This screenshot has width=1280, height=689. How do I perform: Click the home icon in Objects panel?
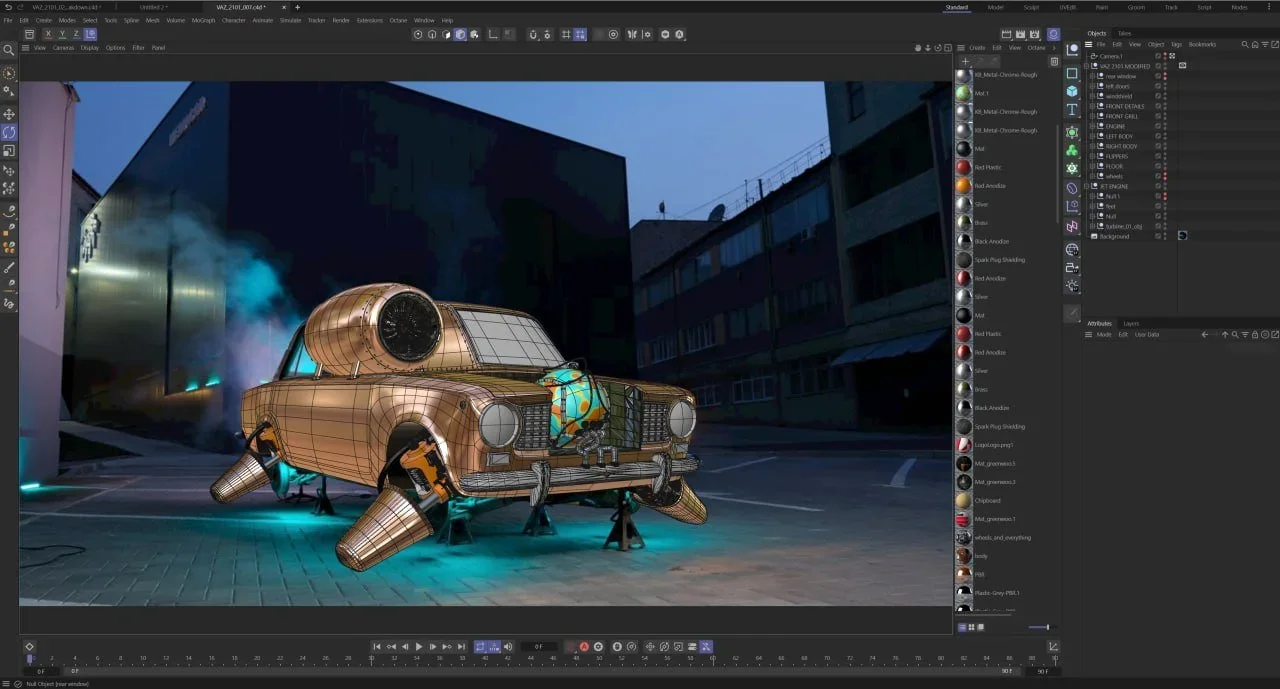pos(1254,44)
